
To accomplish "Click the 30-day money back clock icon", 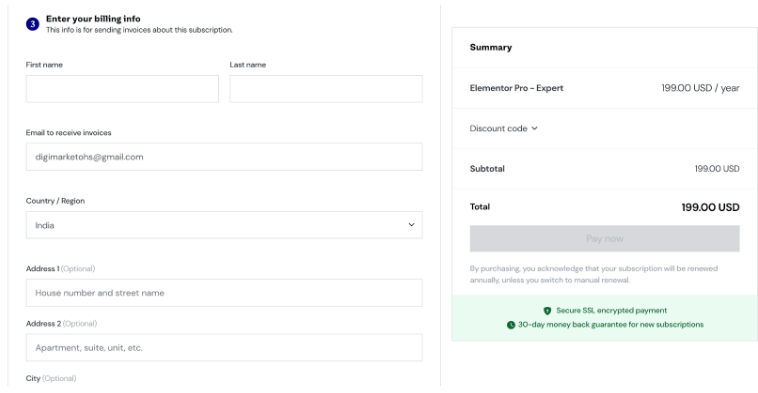I will (510, 325).
